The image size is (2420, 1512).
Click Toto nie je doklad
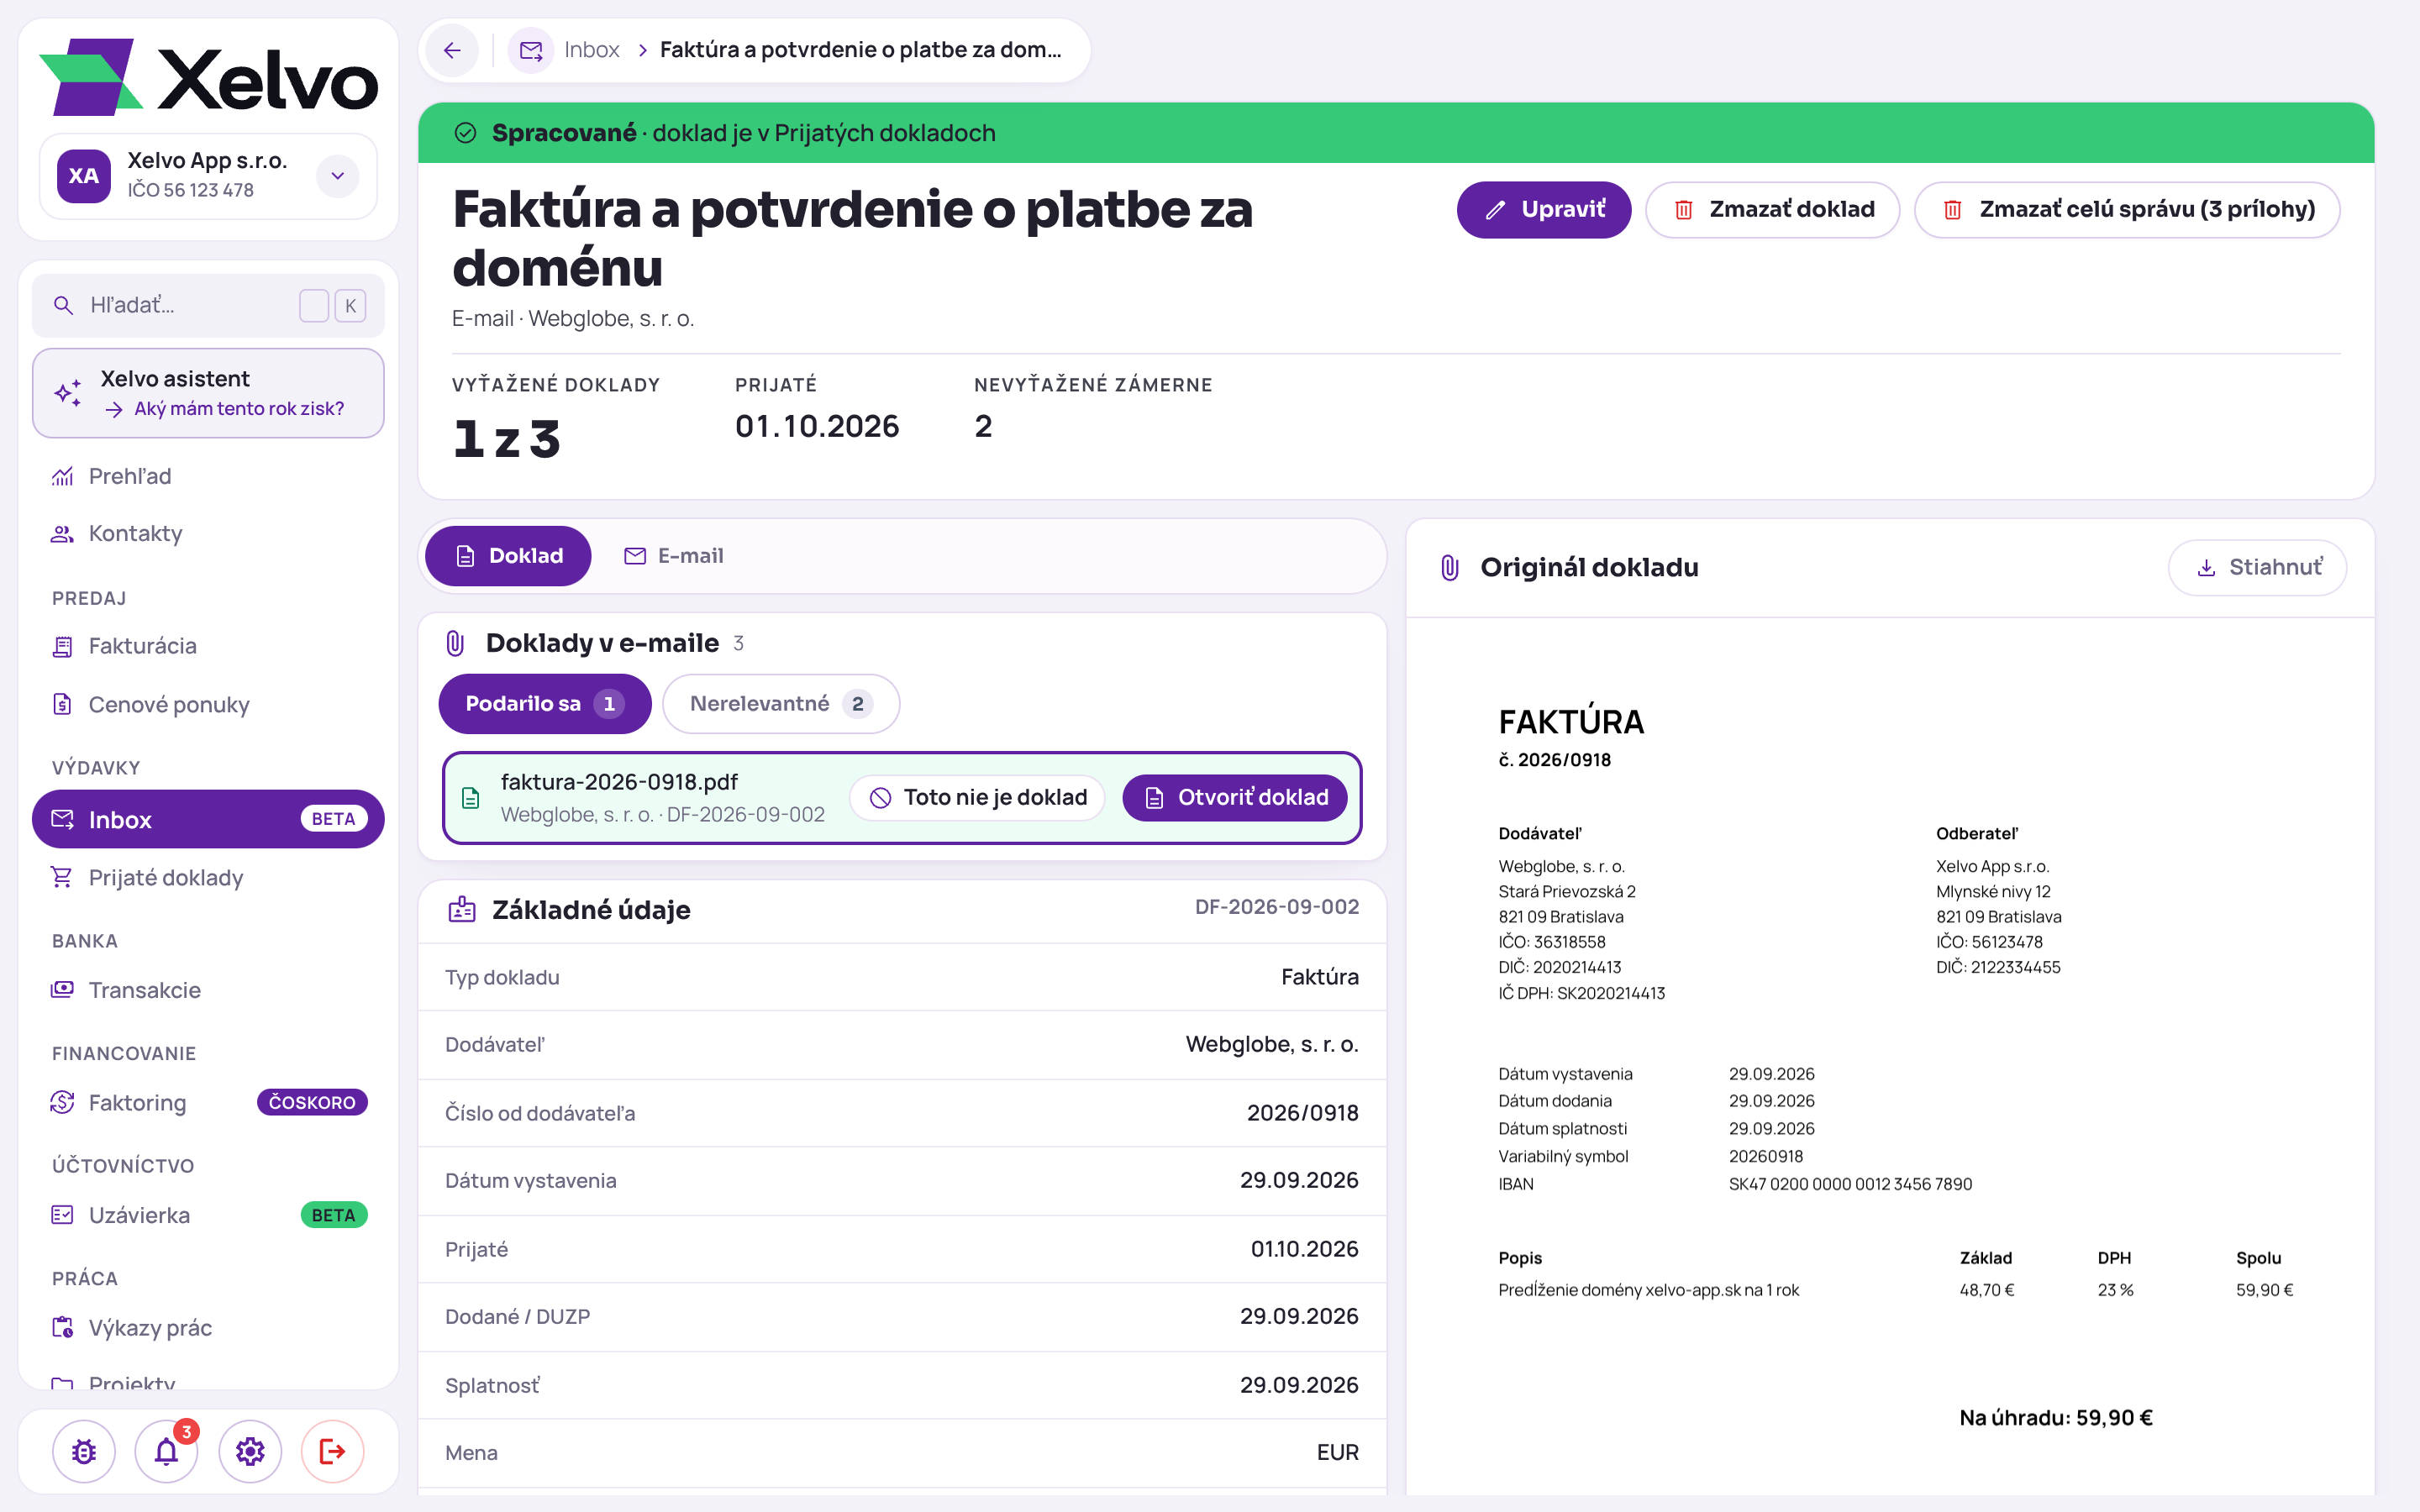977,798
